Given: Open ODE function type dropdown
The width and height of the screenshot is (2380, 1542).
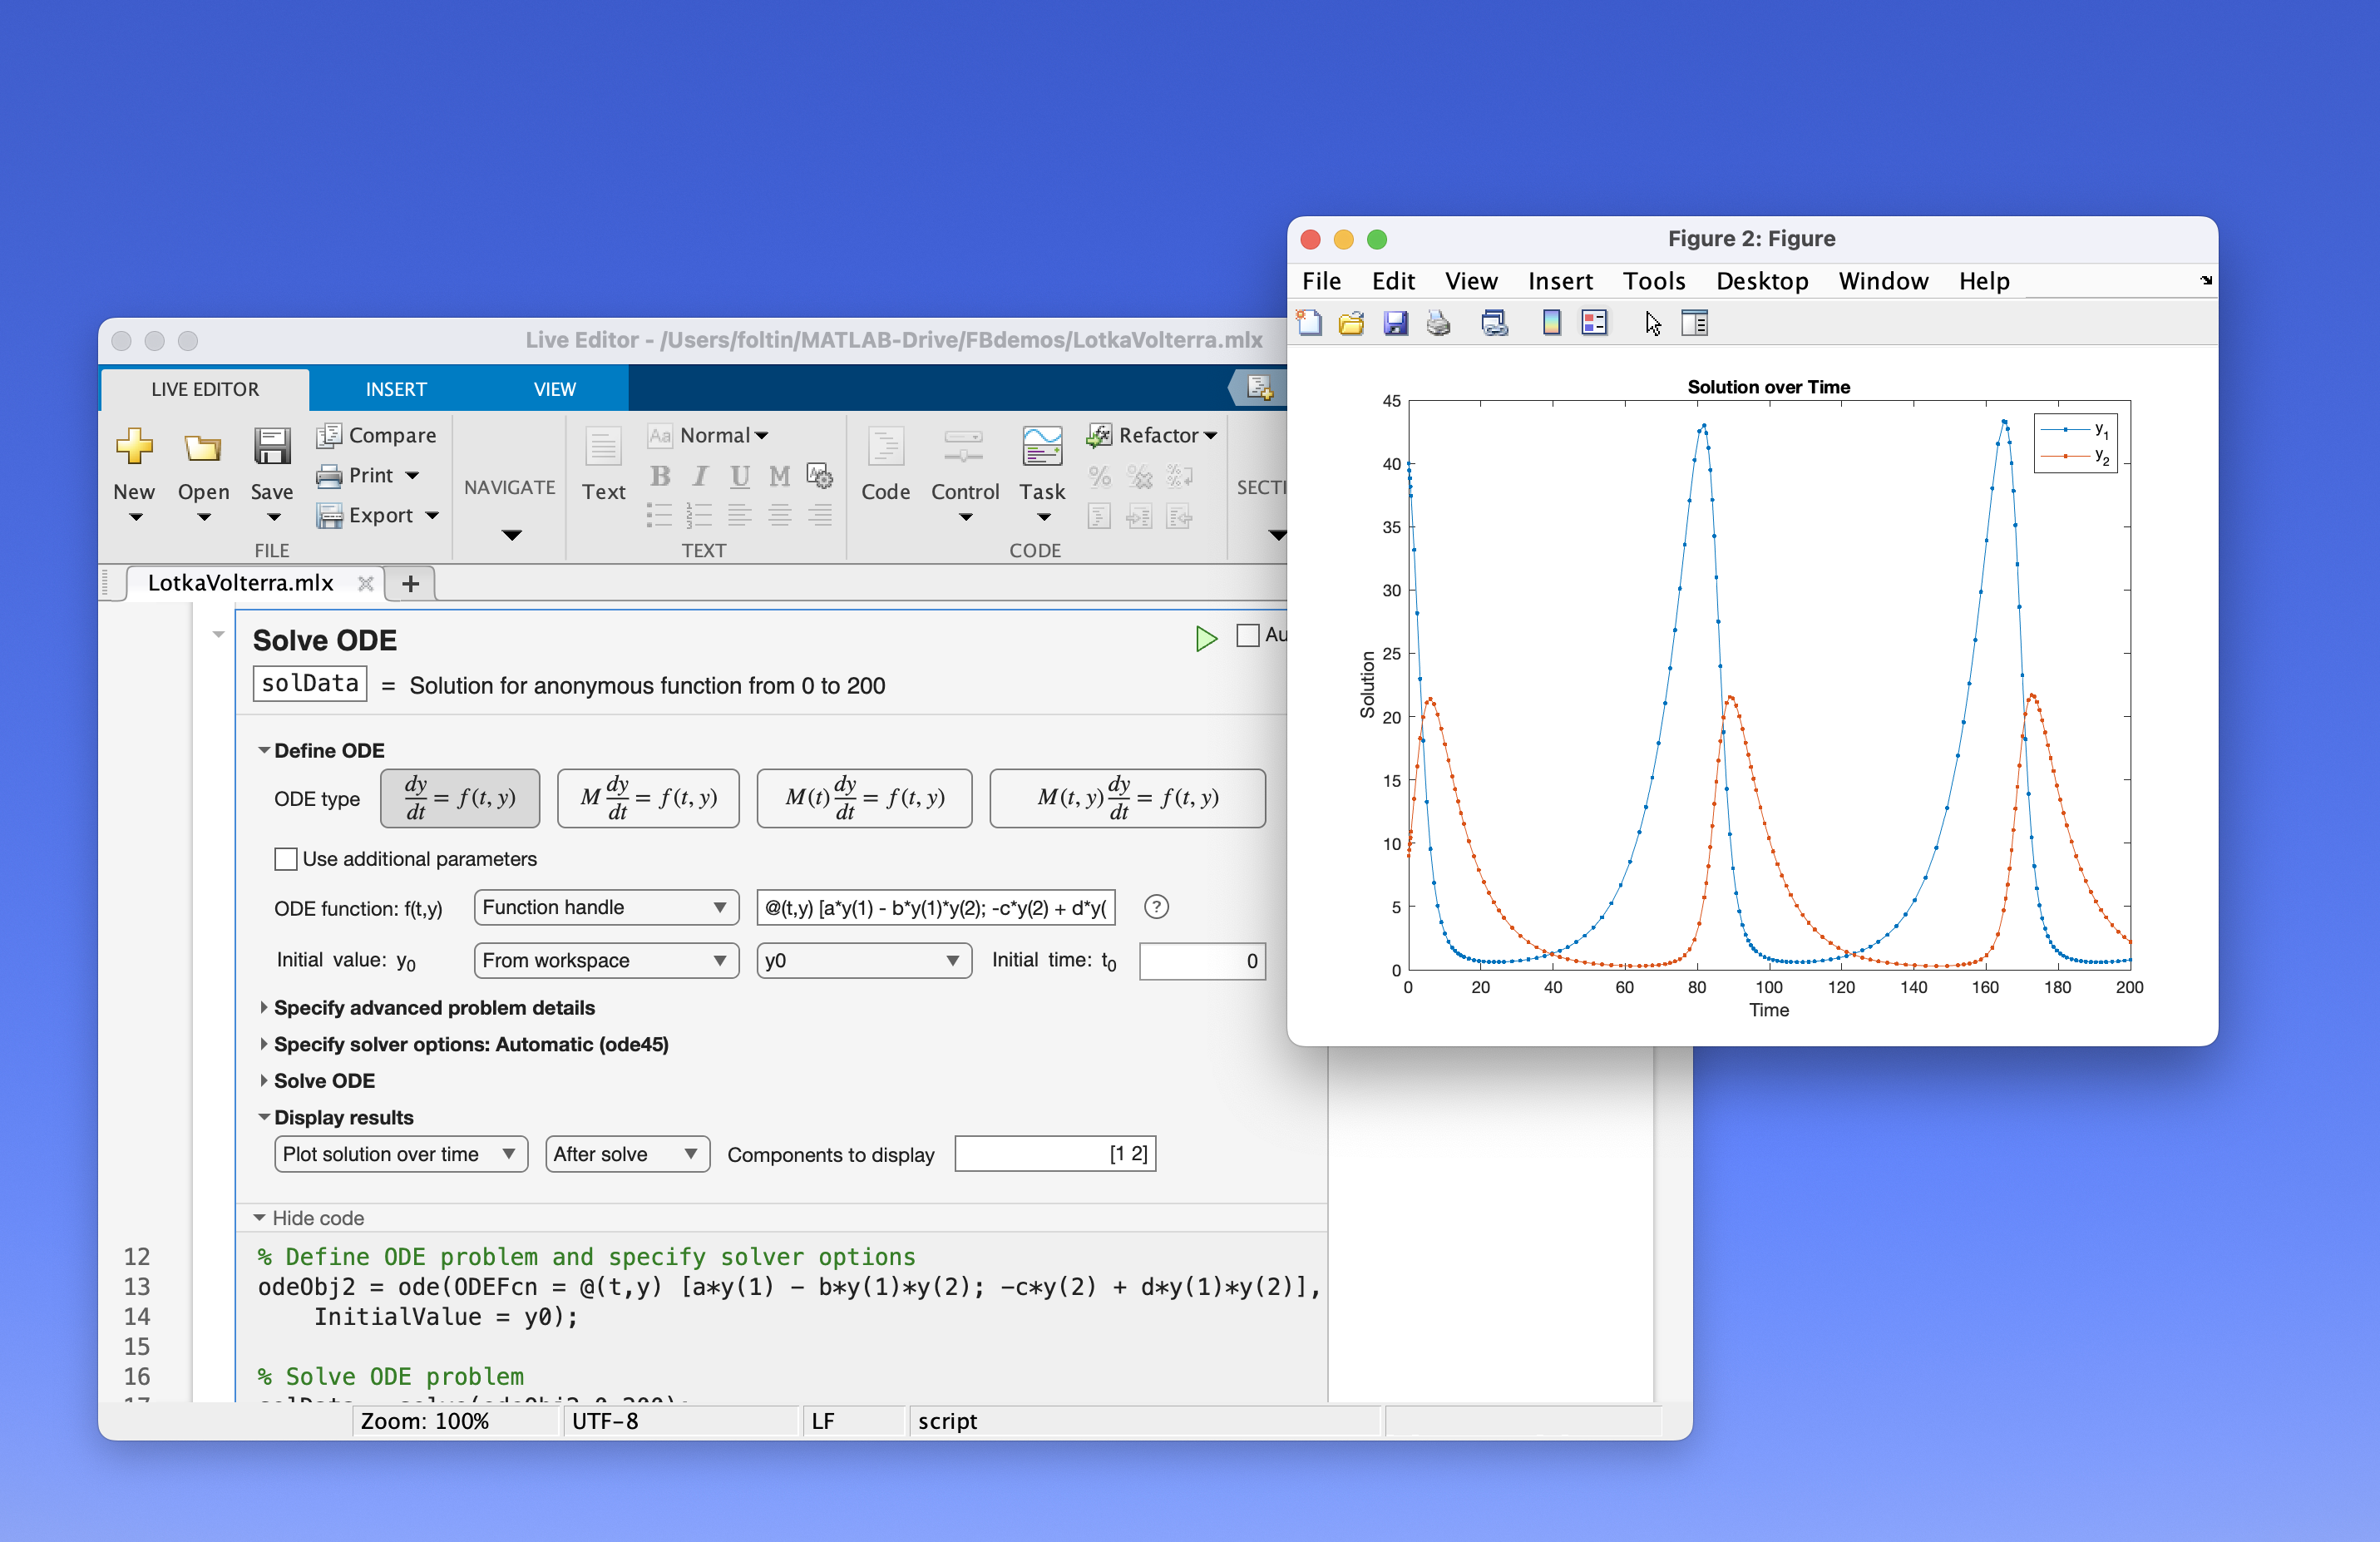Looking at the screenshot, I should point(602,904).
